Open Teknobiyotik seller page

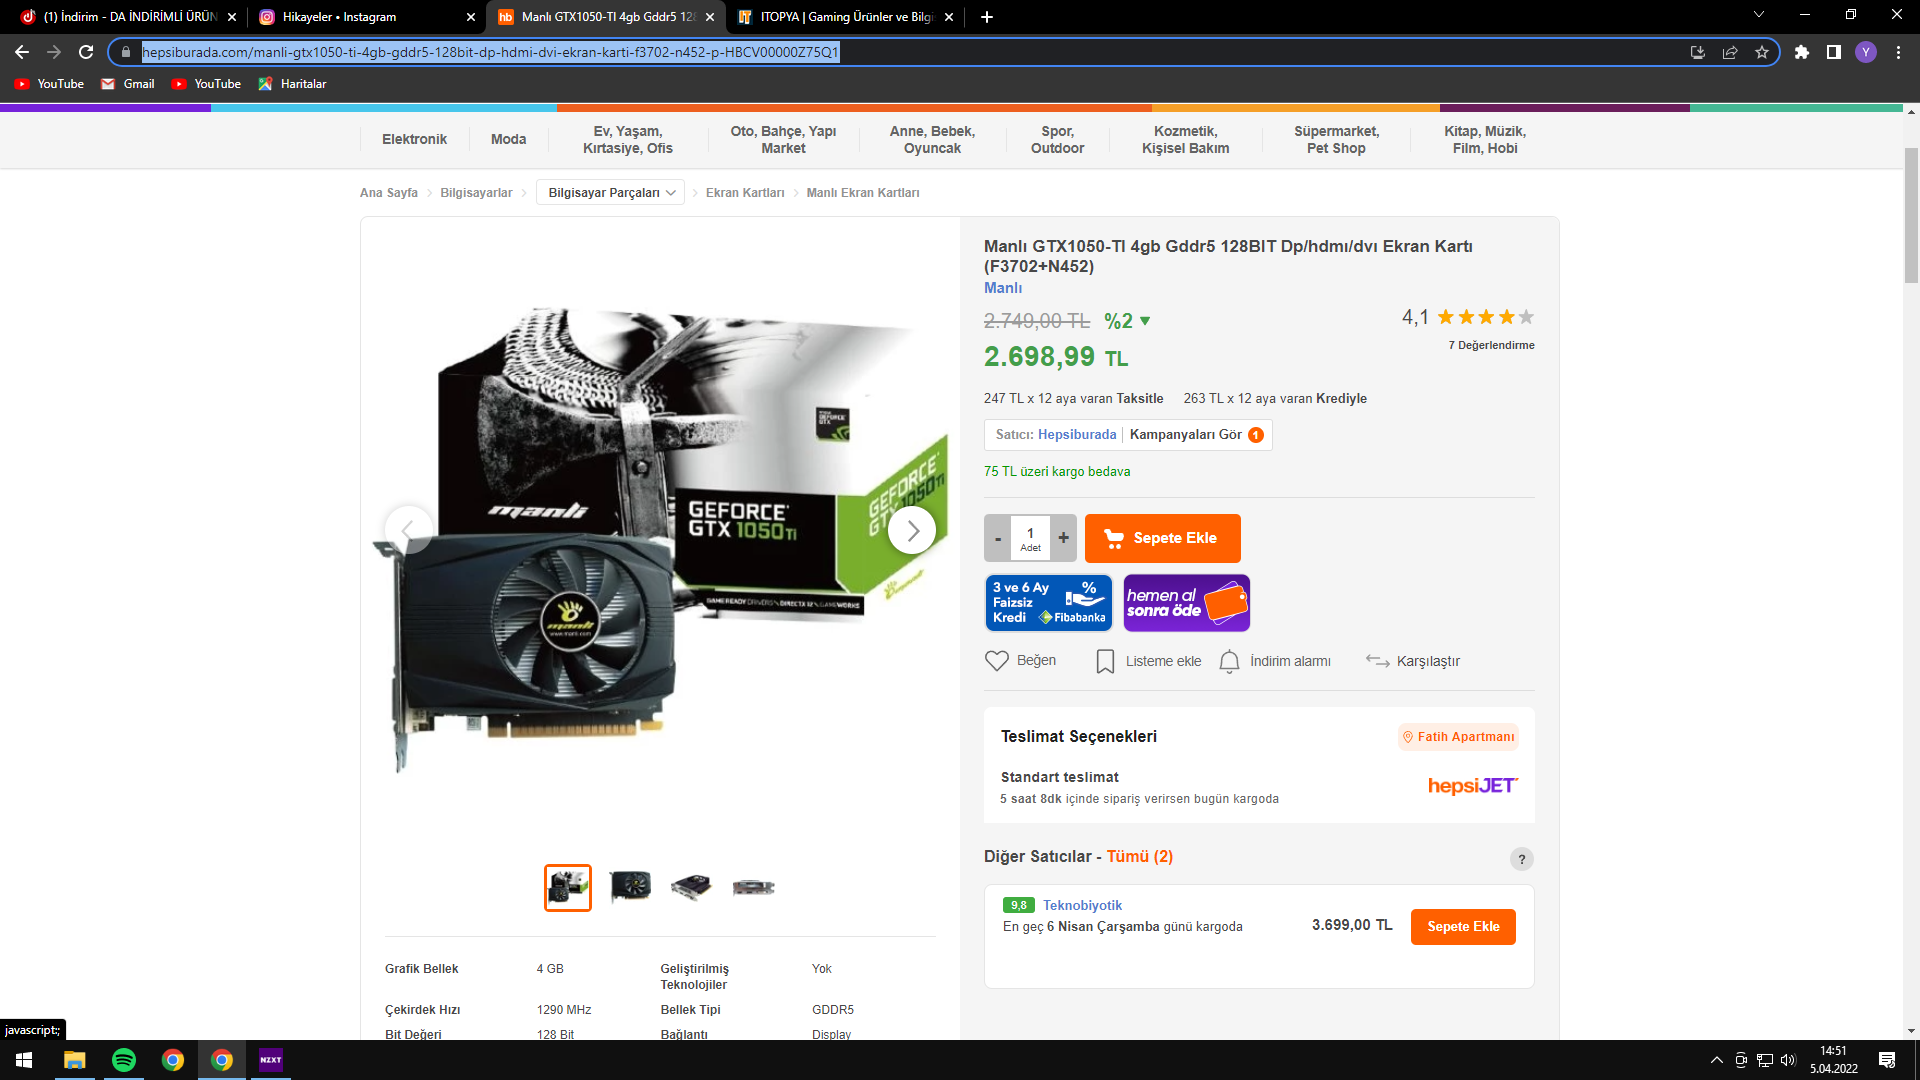[1082, 905]
